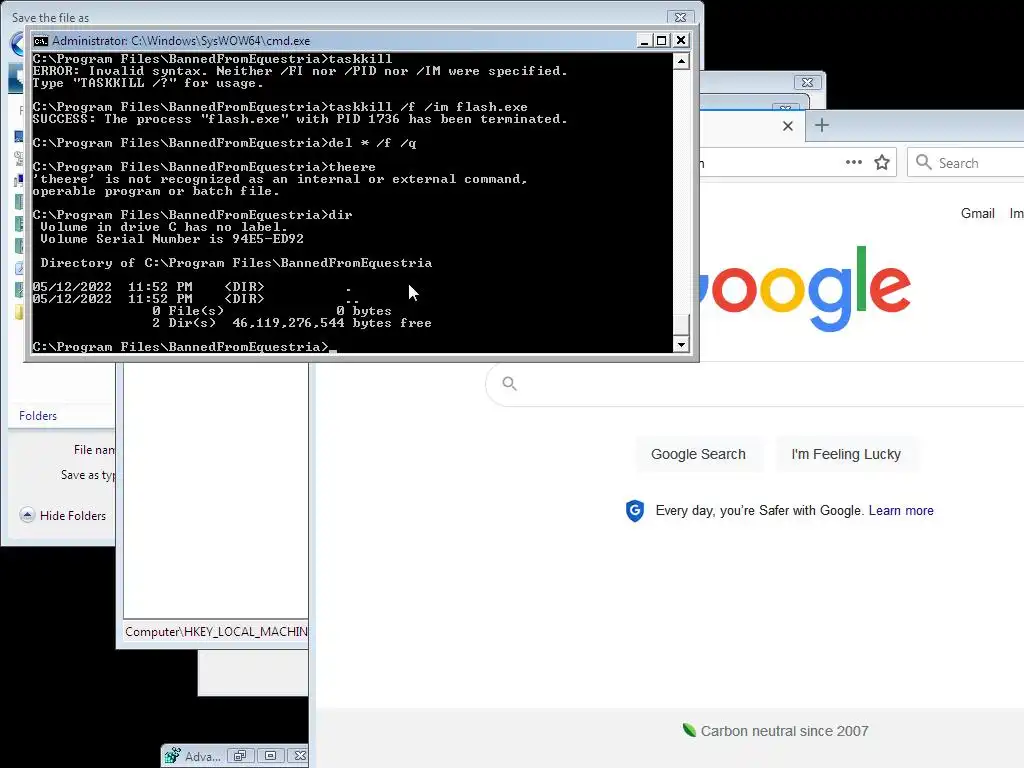Click the Google Search button
The height and width of the screenshot is (768, 1024).
pyautogui.click(x=698, y=454)
